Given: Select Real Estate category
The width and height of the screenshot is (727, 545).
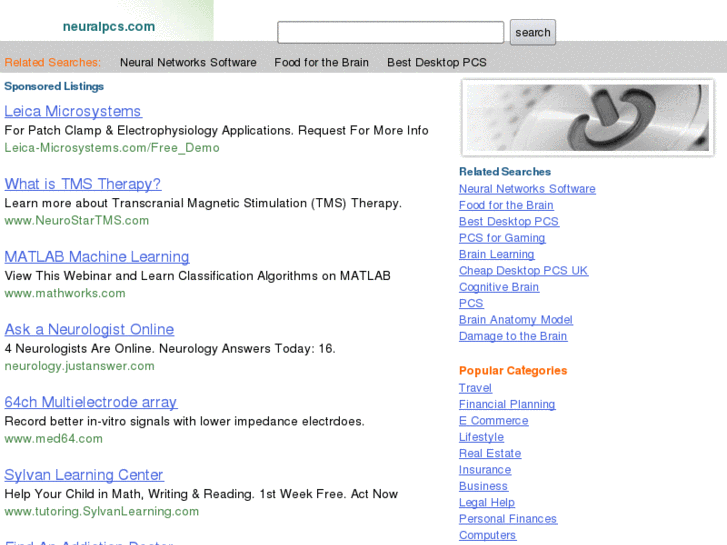Looking at the screenshot, I should click(x=490, y=453).
